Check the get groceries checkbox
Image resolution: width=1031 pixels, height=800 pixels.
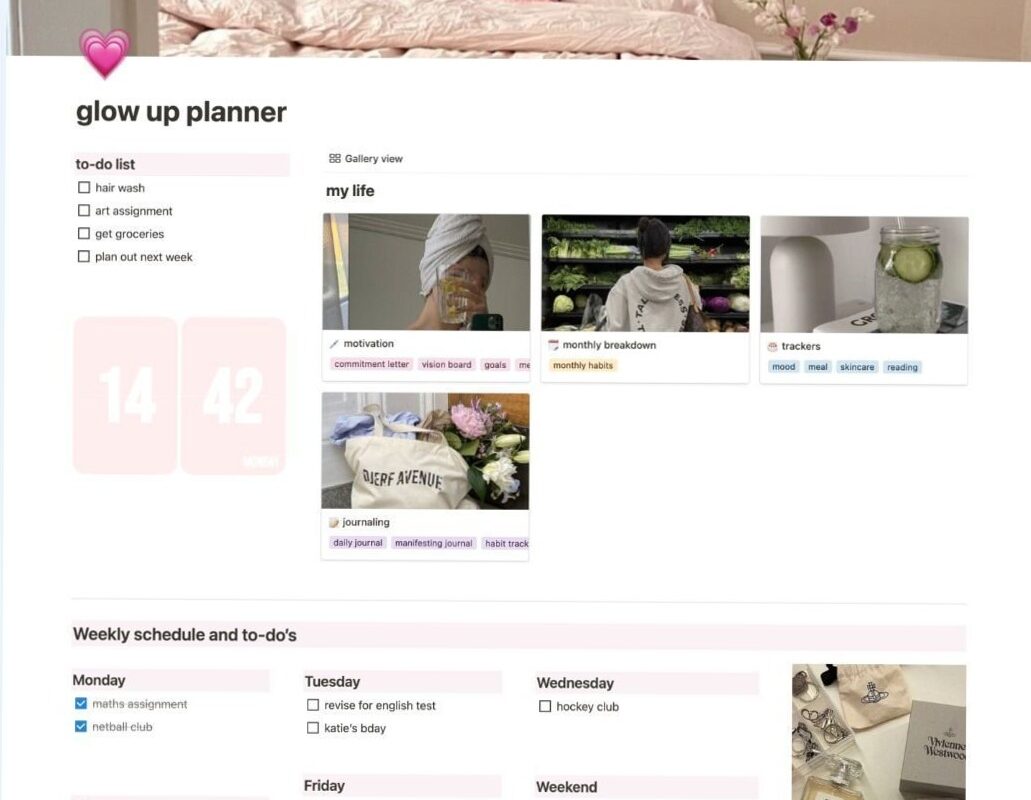pos(84,233)
